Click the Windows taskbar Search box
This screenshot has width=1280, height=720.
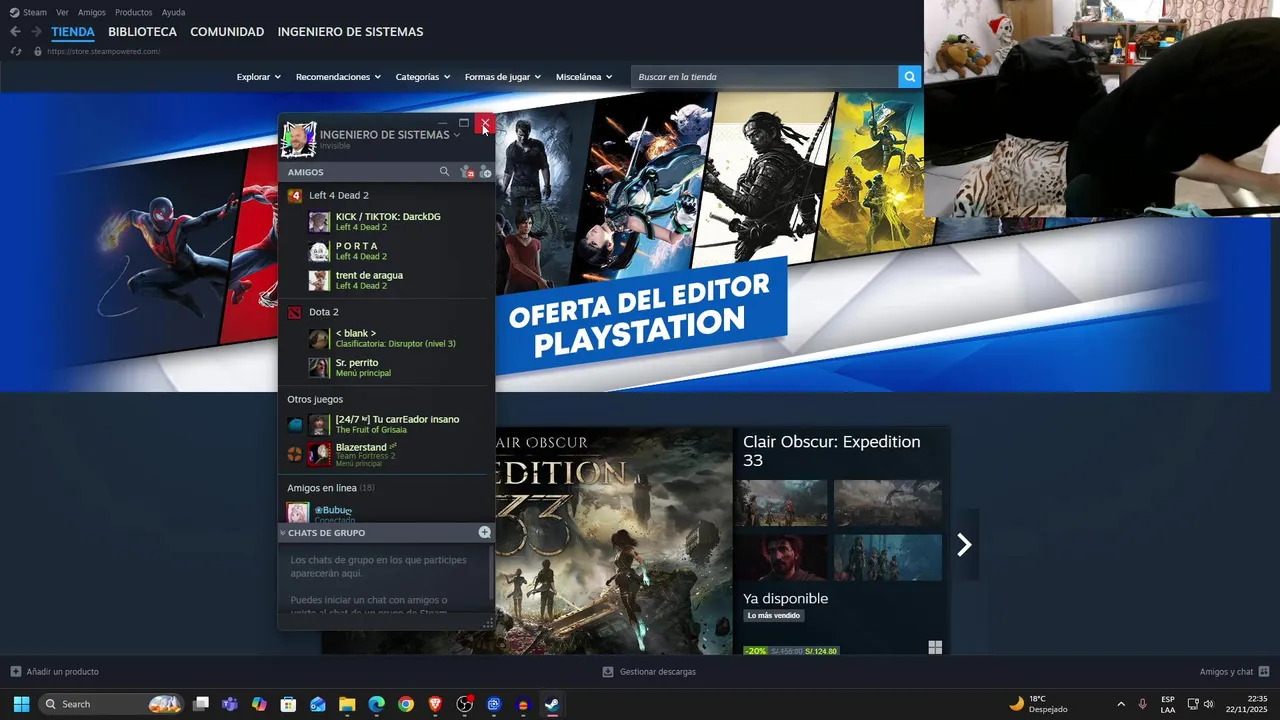pos(111,704)
